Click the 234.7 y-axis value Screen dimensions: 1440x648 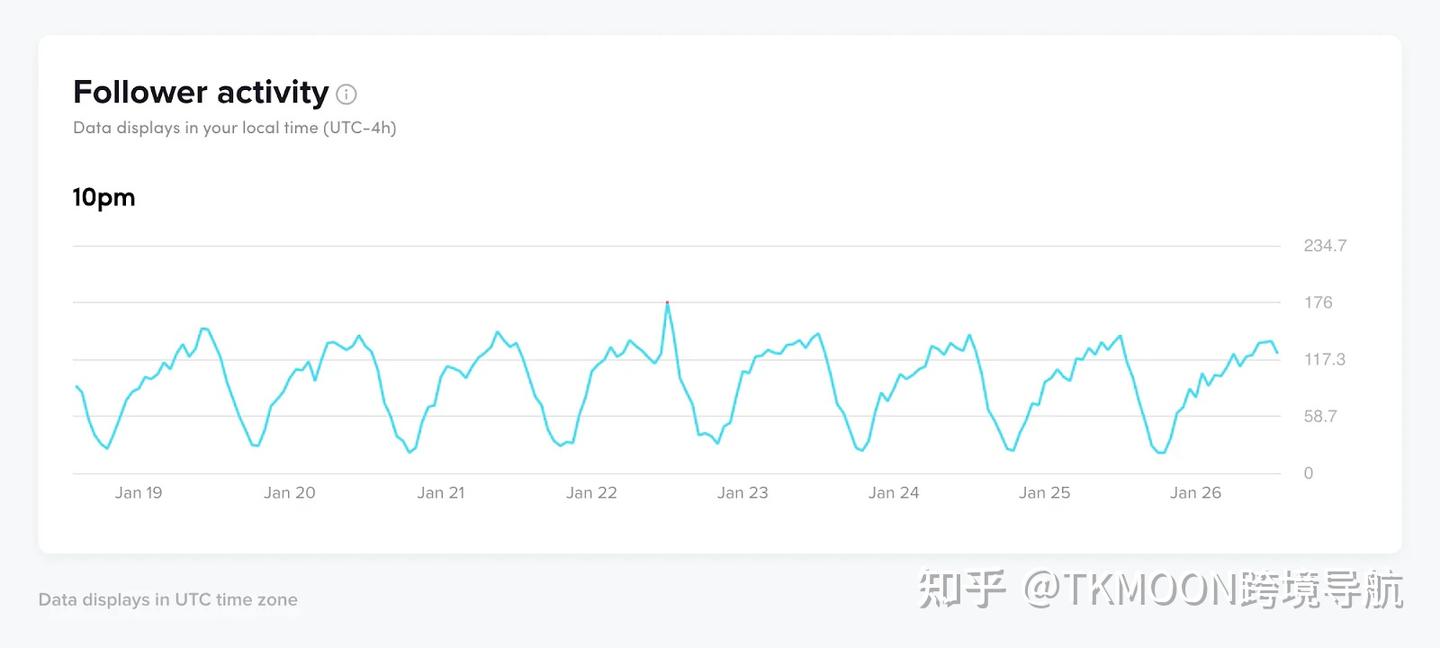point(1324,245)
